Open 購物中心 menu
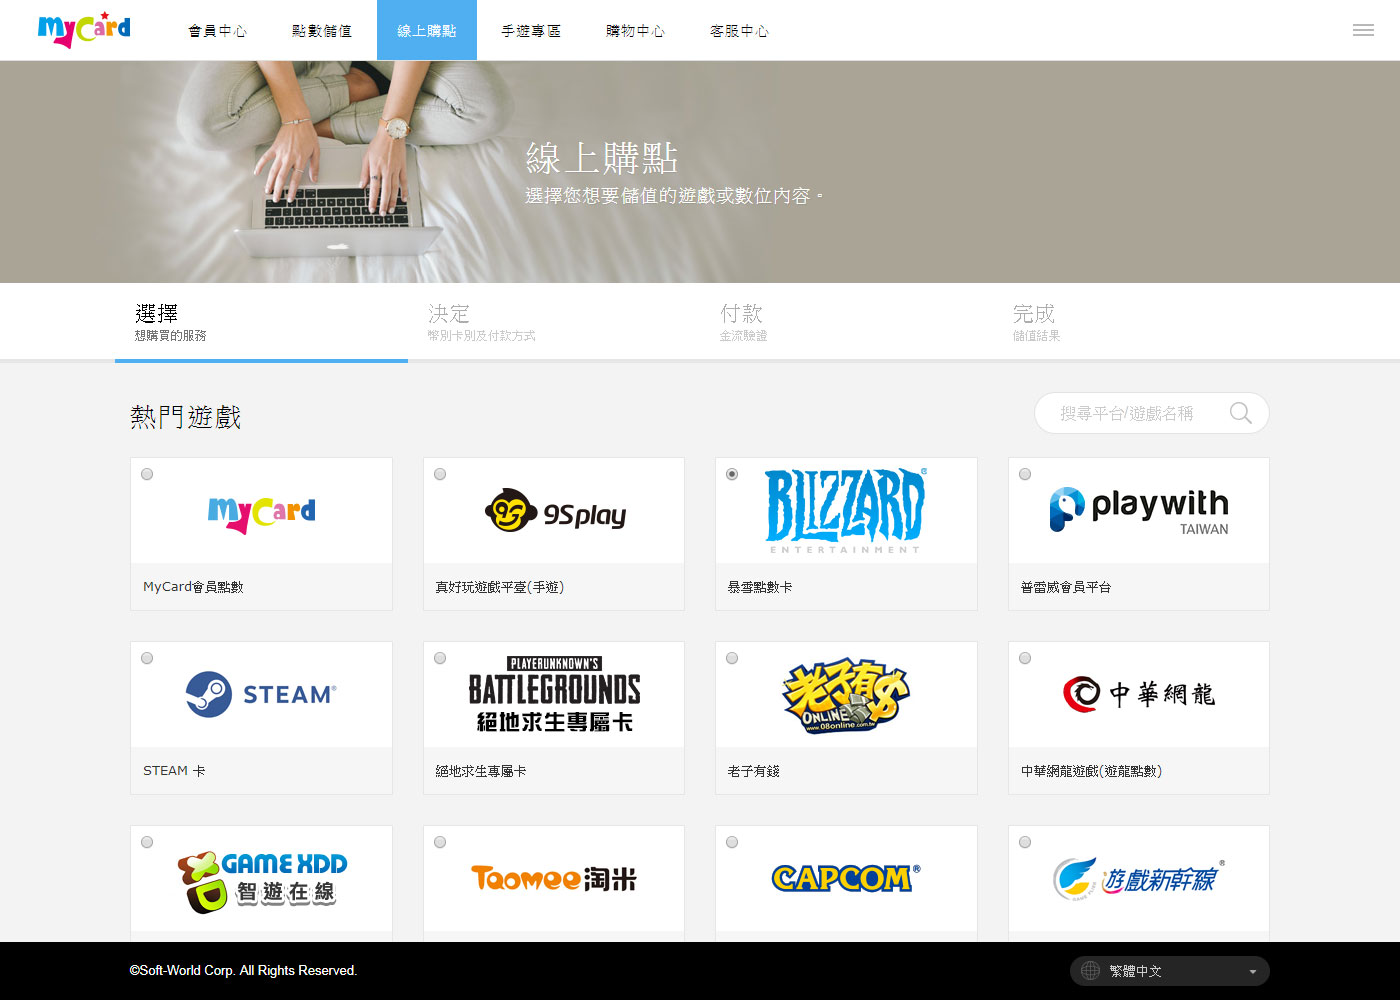 [x=635, y=31]
